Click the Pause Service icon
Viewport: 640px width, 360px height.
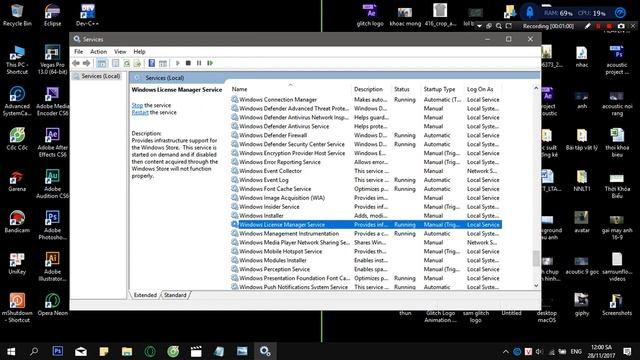[199, 63]
